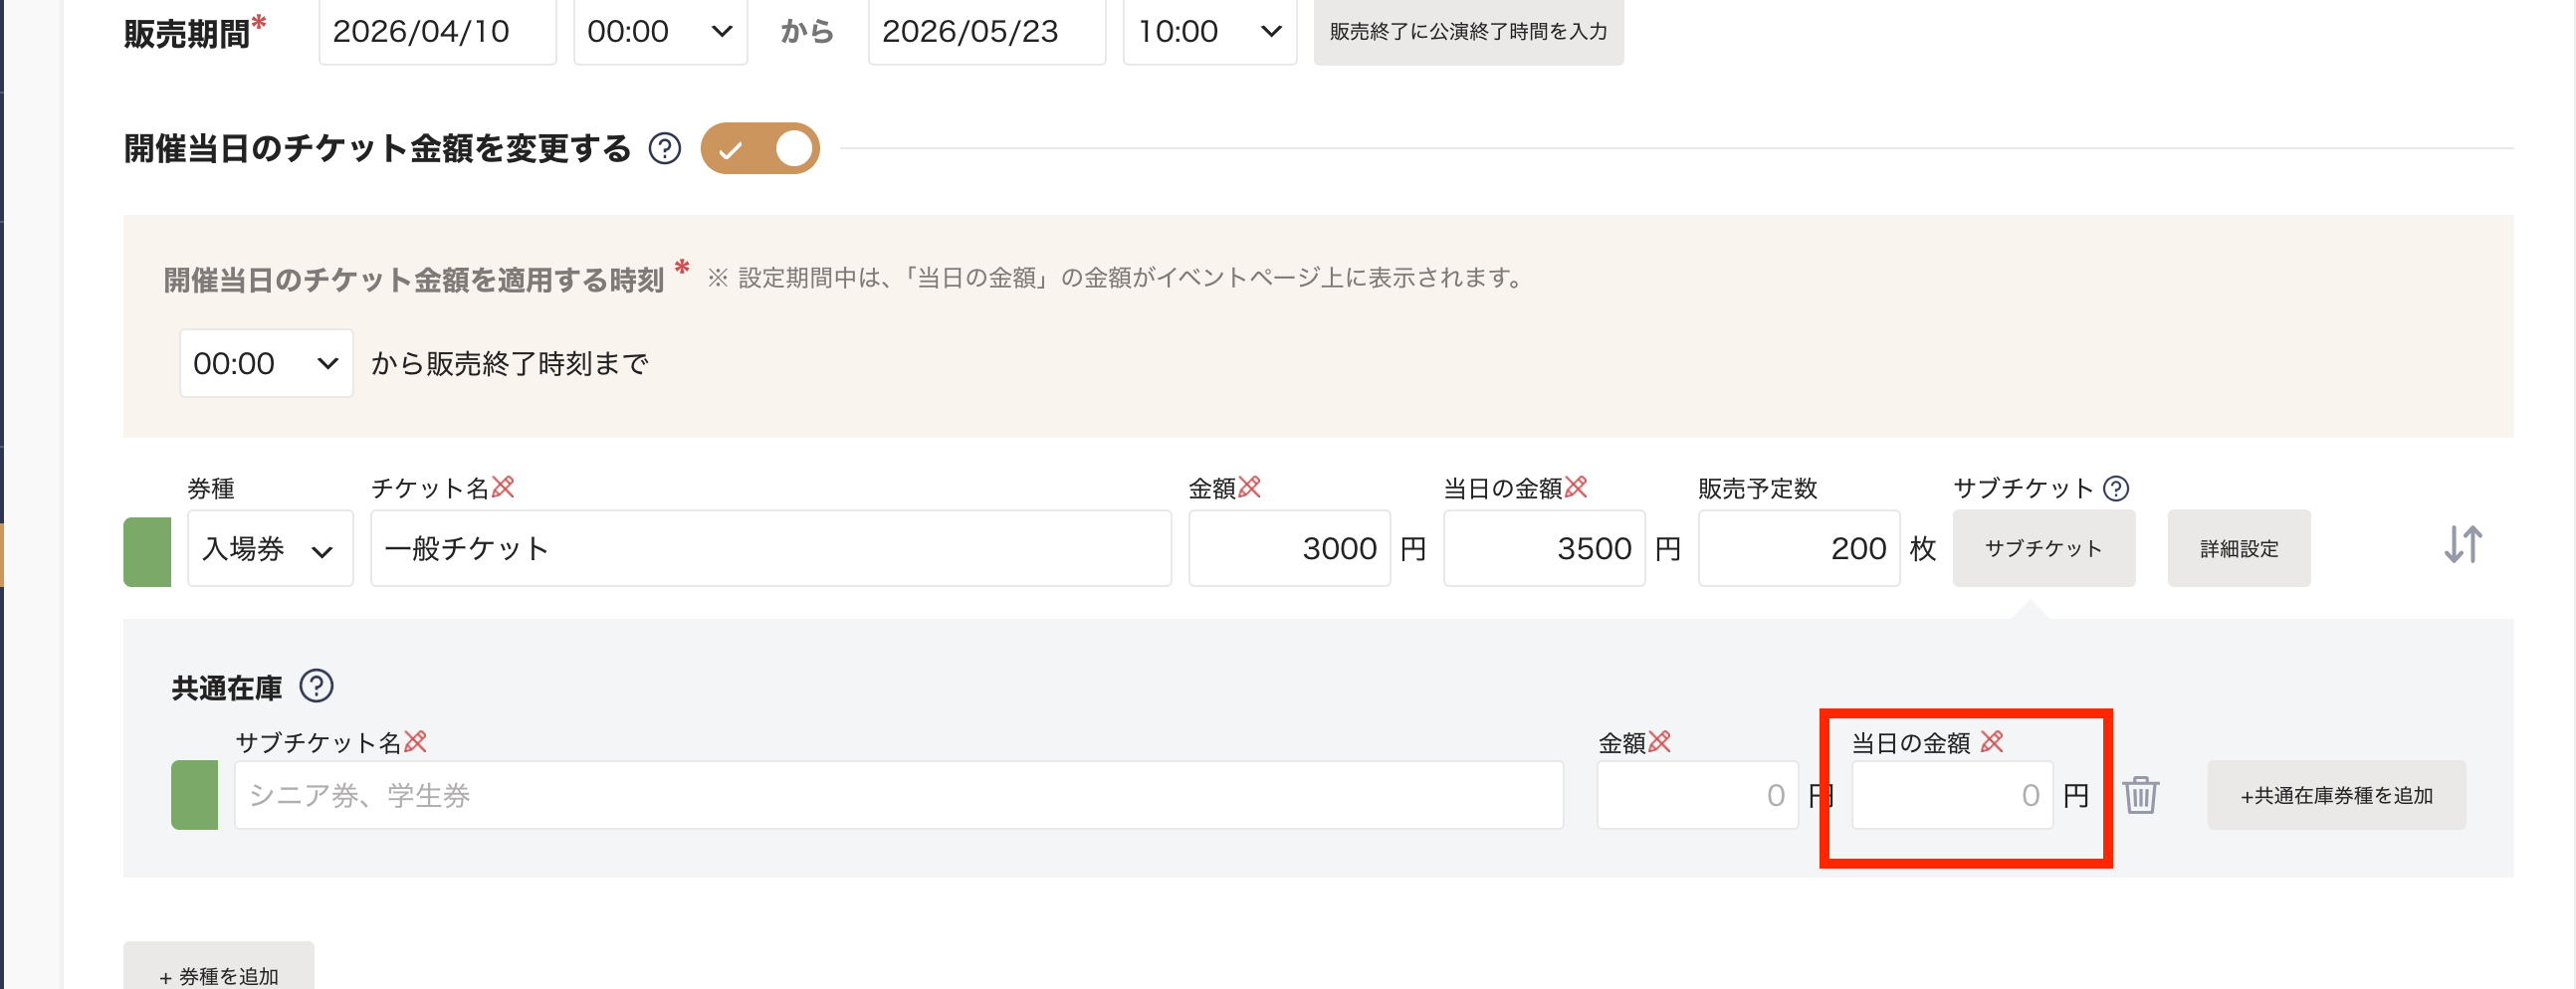Toggle off 開催当日のチケット金額を変更する switch
The height and width of the screenshot is (989, 2576).
click(760, 149)
